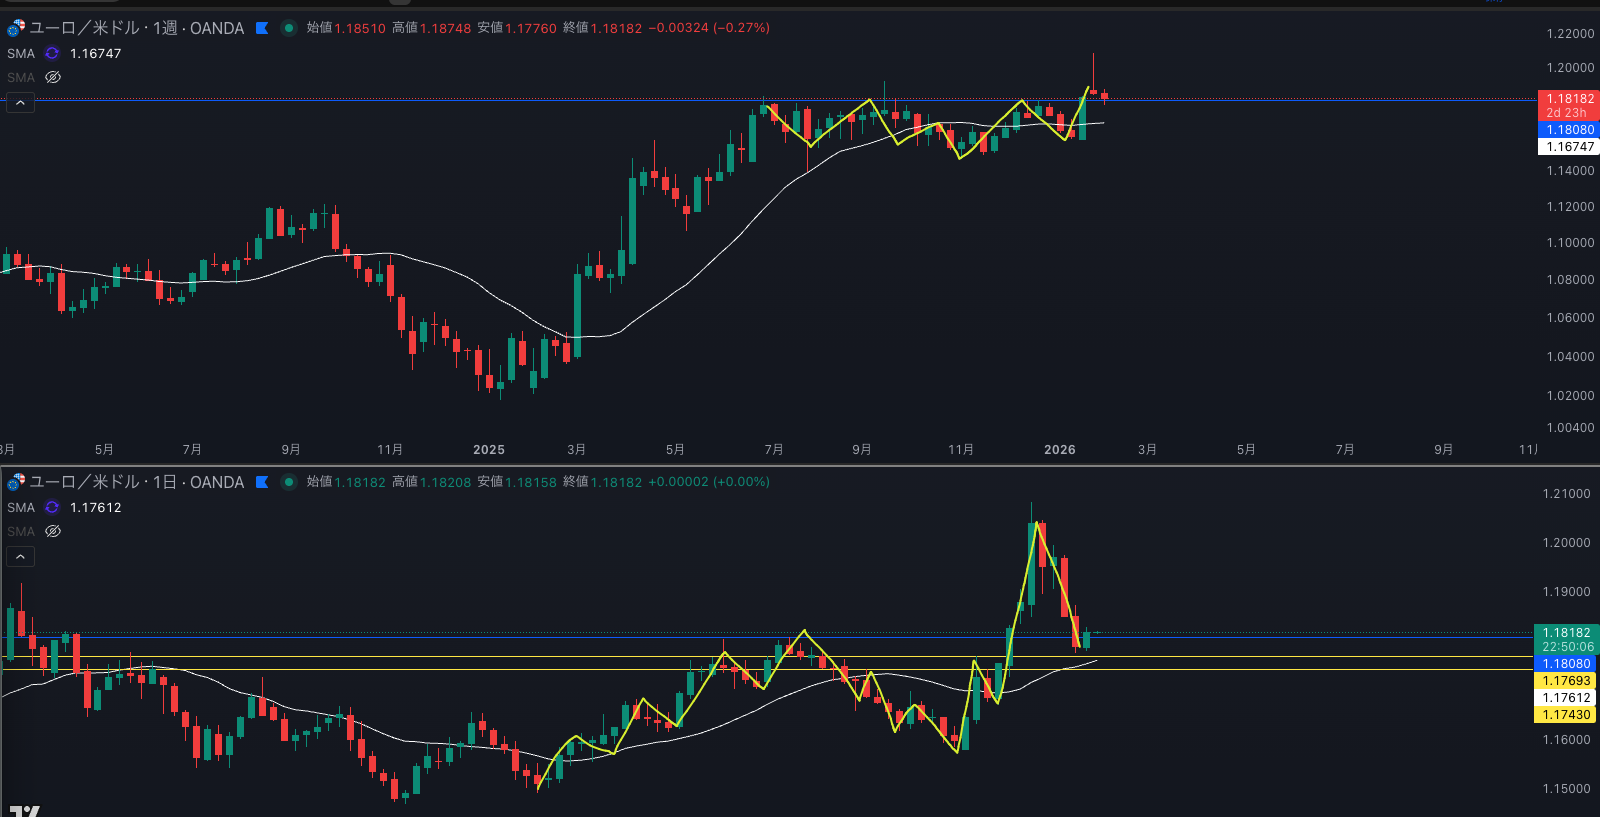1600x817 pixels.
Task: Show the hidden SMA on daily chart
Action: [x=53, y=532]
